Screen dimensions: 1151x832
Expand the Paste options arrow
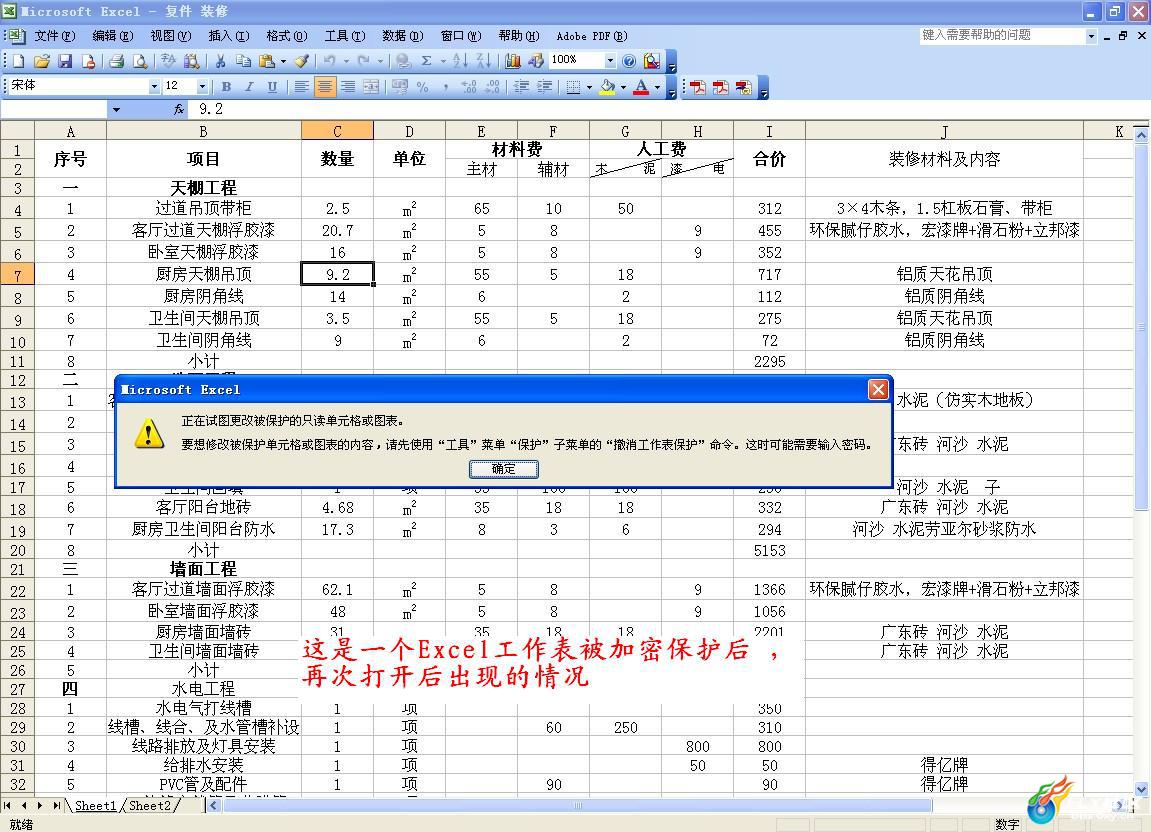pos(283,62)
